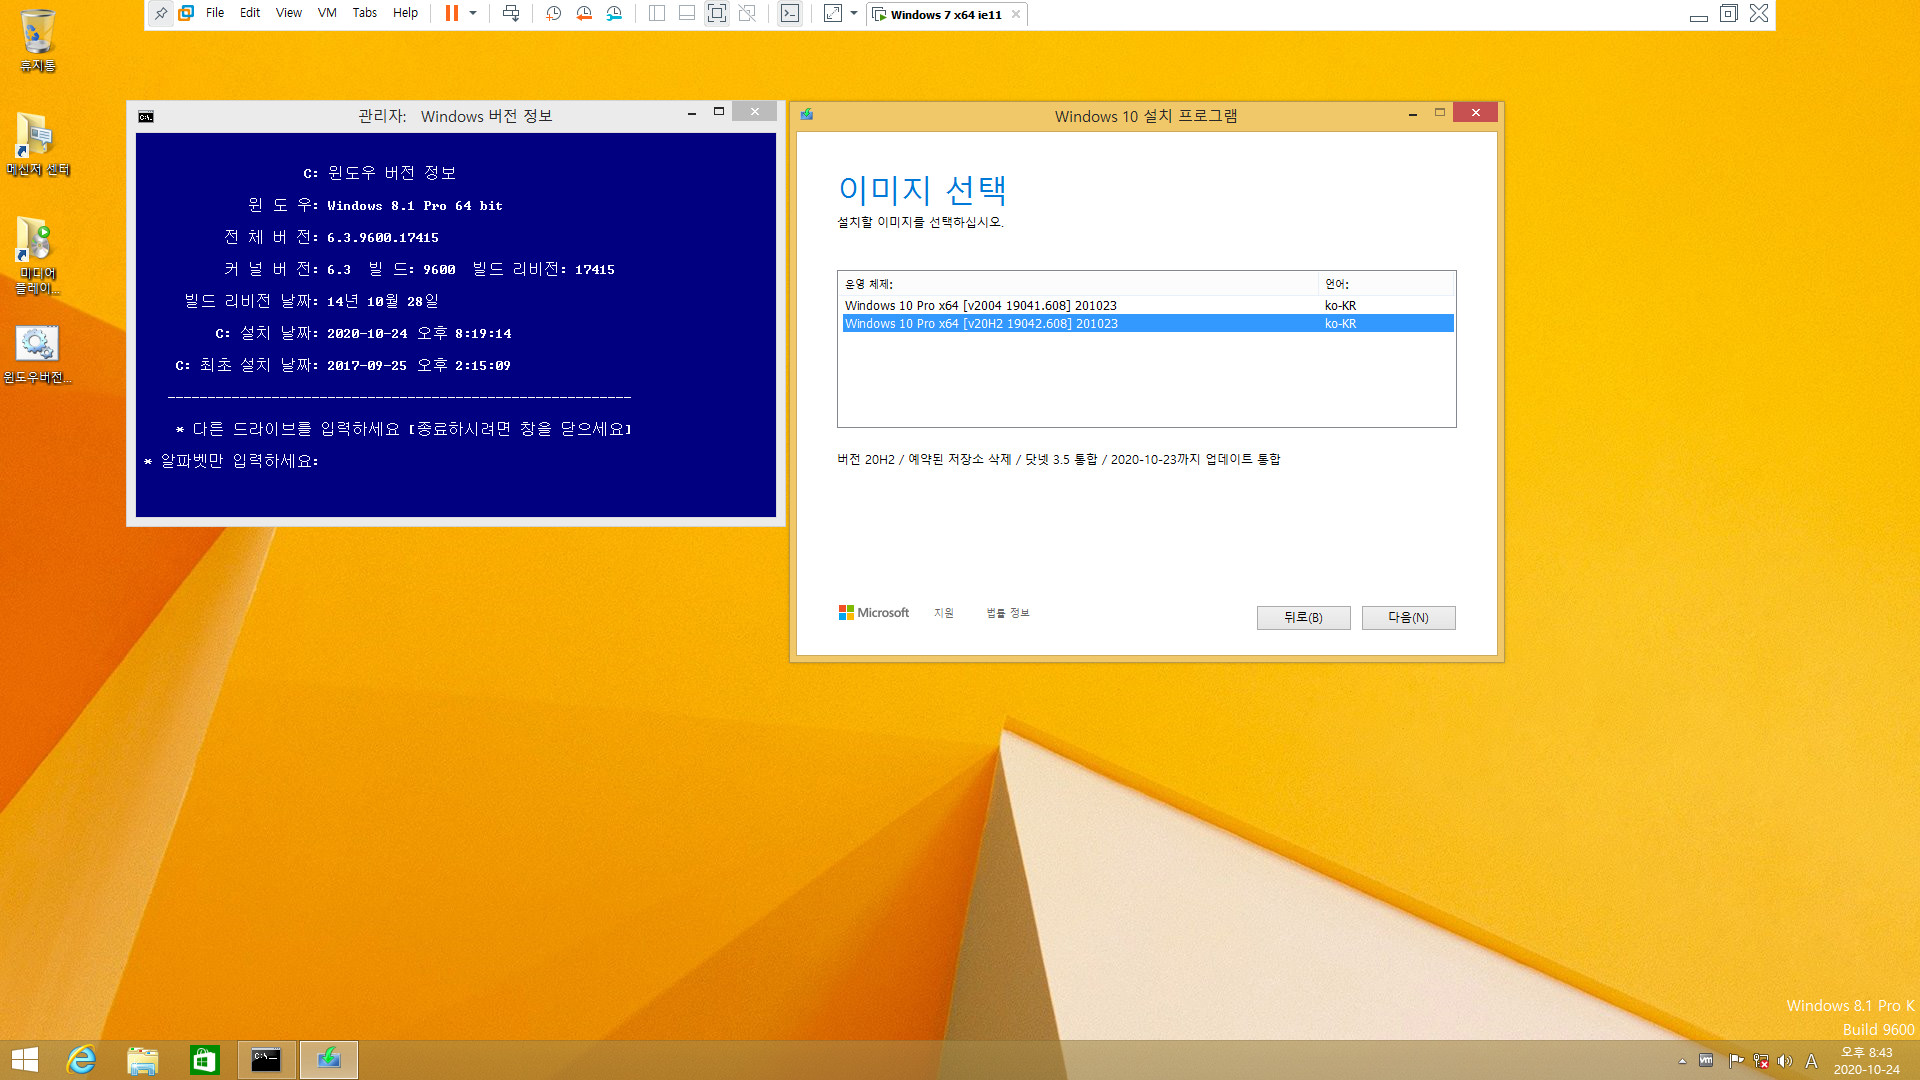Revert to snapshot icon
Image resolution: width=1920 pixels, height=1080 pixels.
coord(584,14)
